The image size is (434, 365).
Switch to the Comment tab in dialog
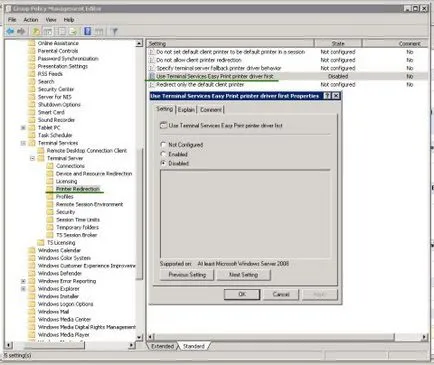[211, 110]
